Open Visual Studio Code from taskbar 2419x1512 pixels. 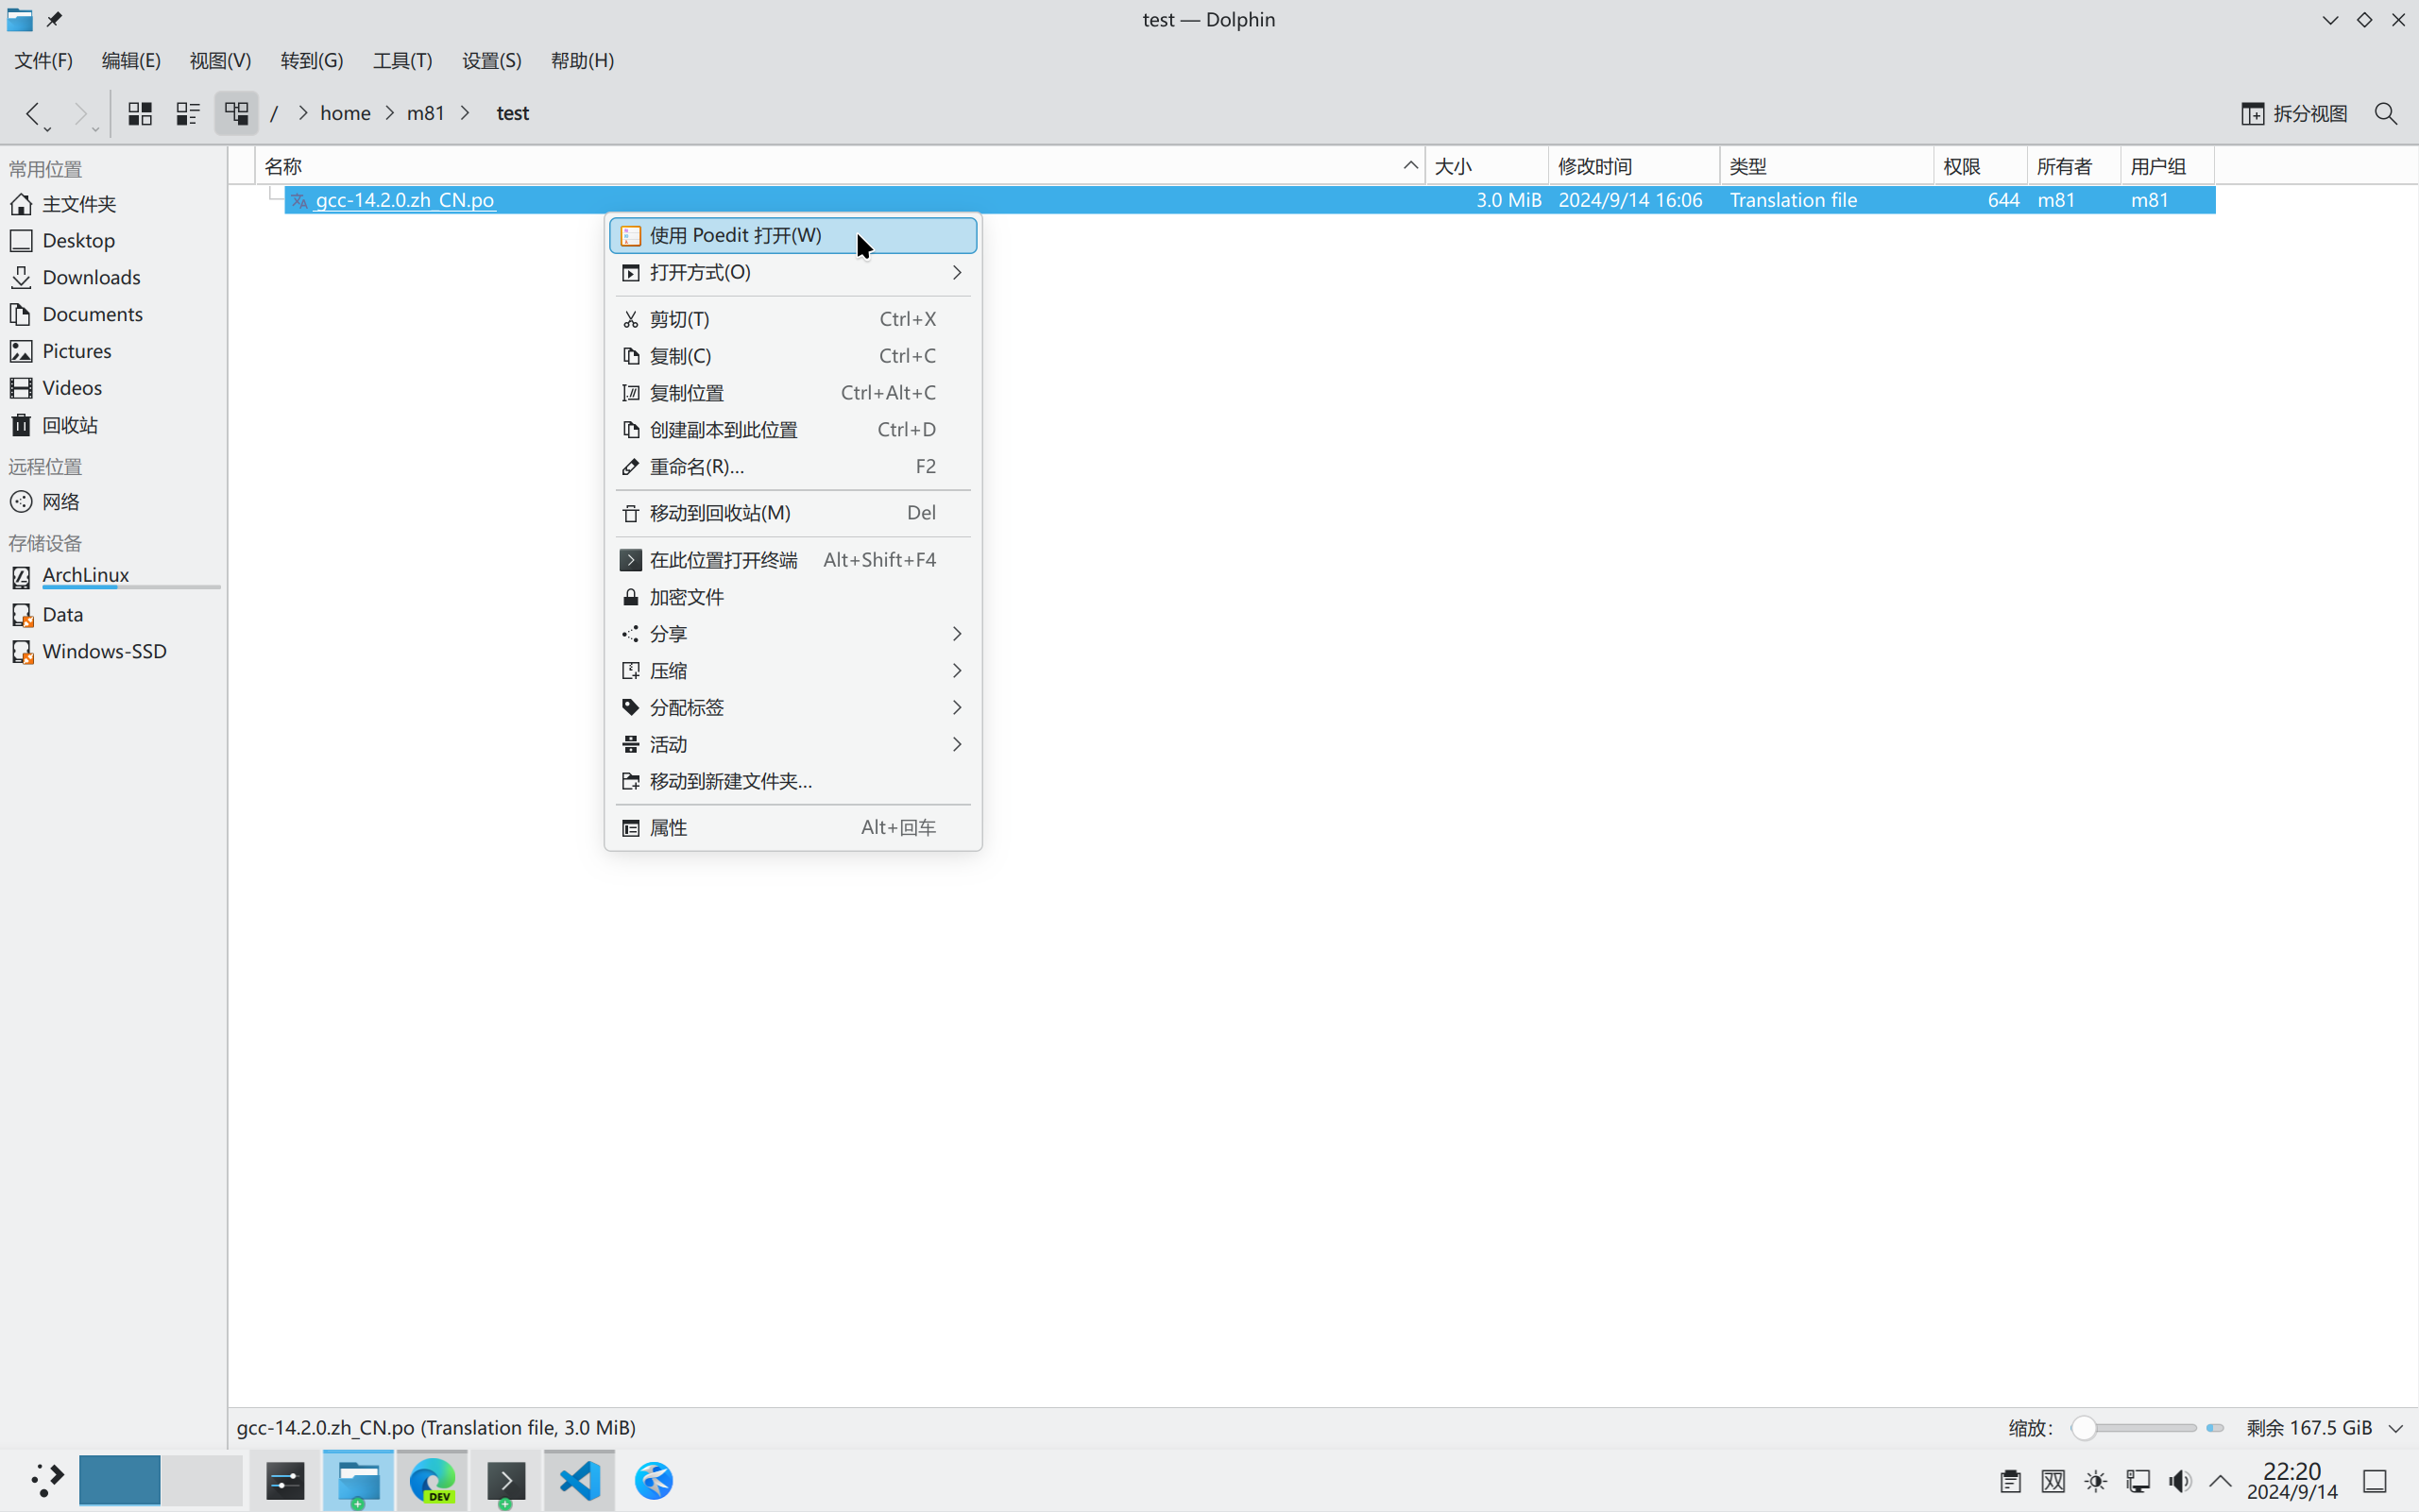(580, 1480)
